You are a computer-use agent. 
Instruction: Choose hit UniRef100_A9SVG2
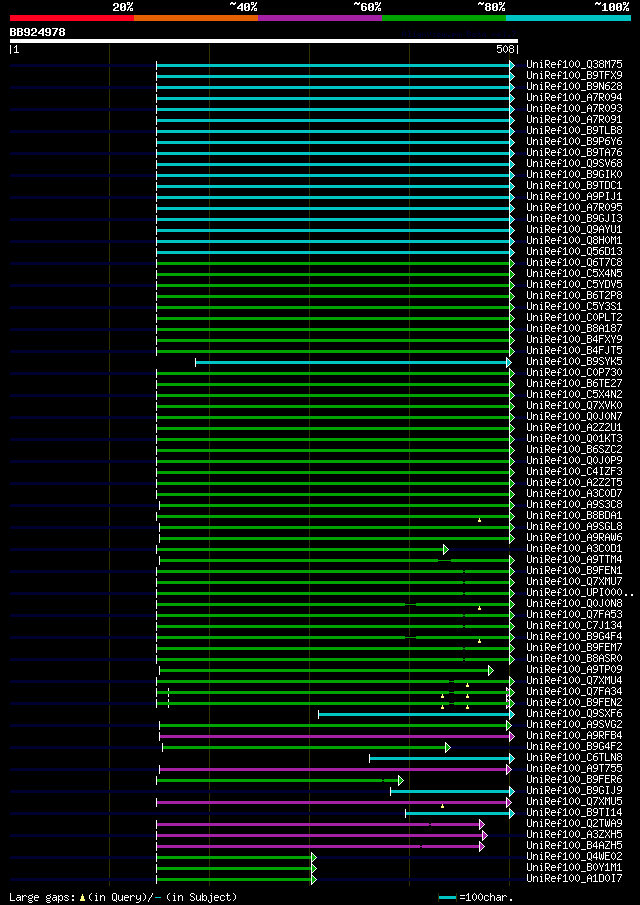tap(574, 725)
